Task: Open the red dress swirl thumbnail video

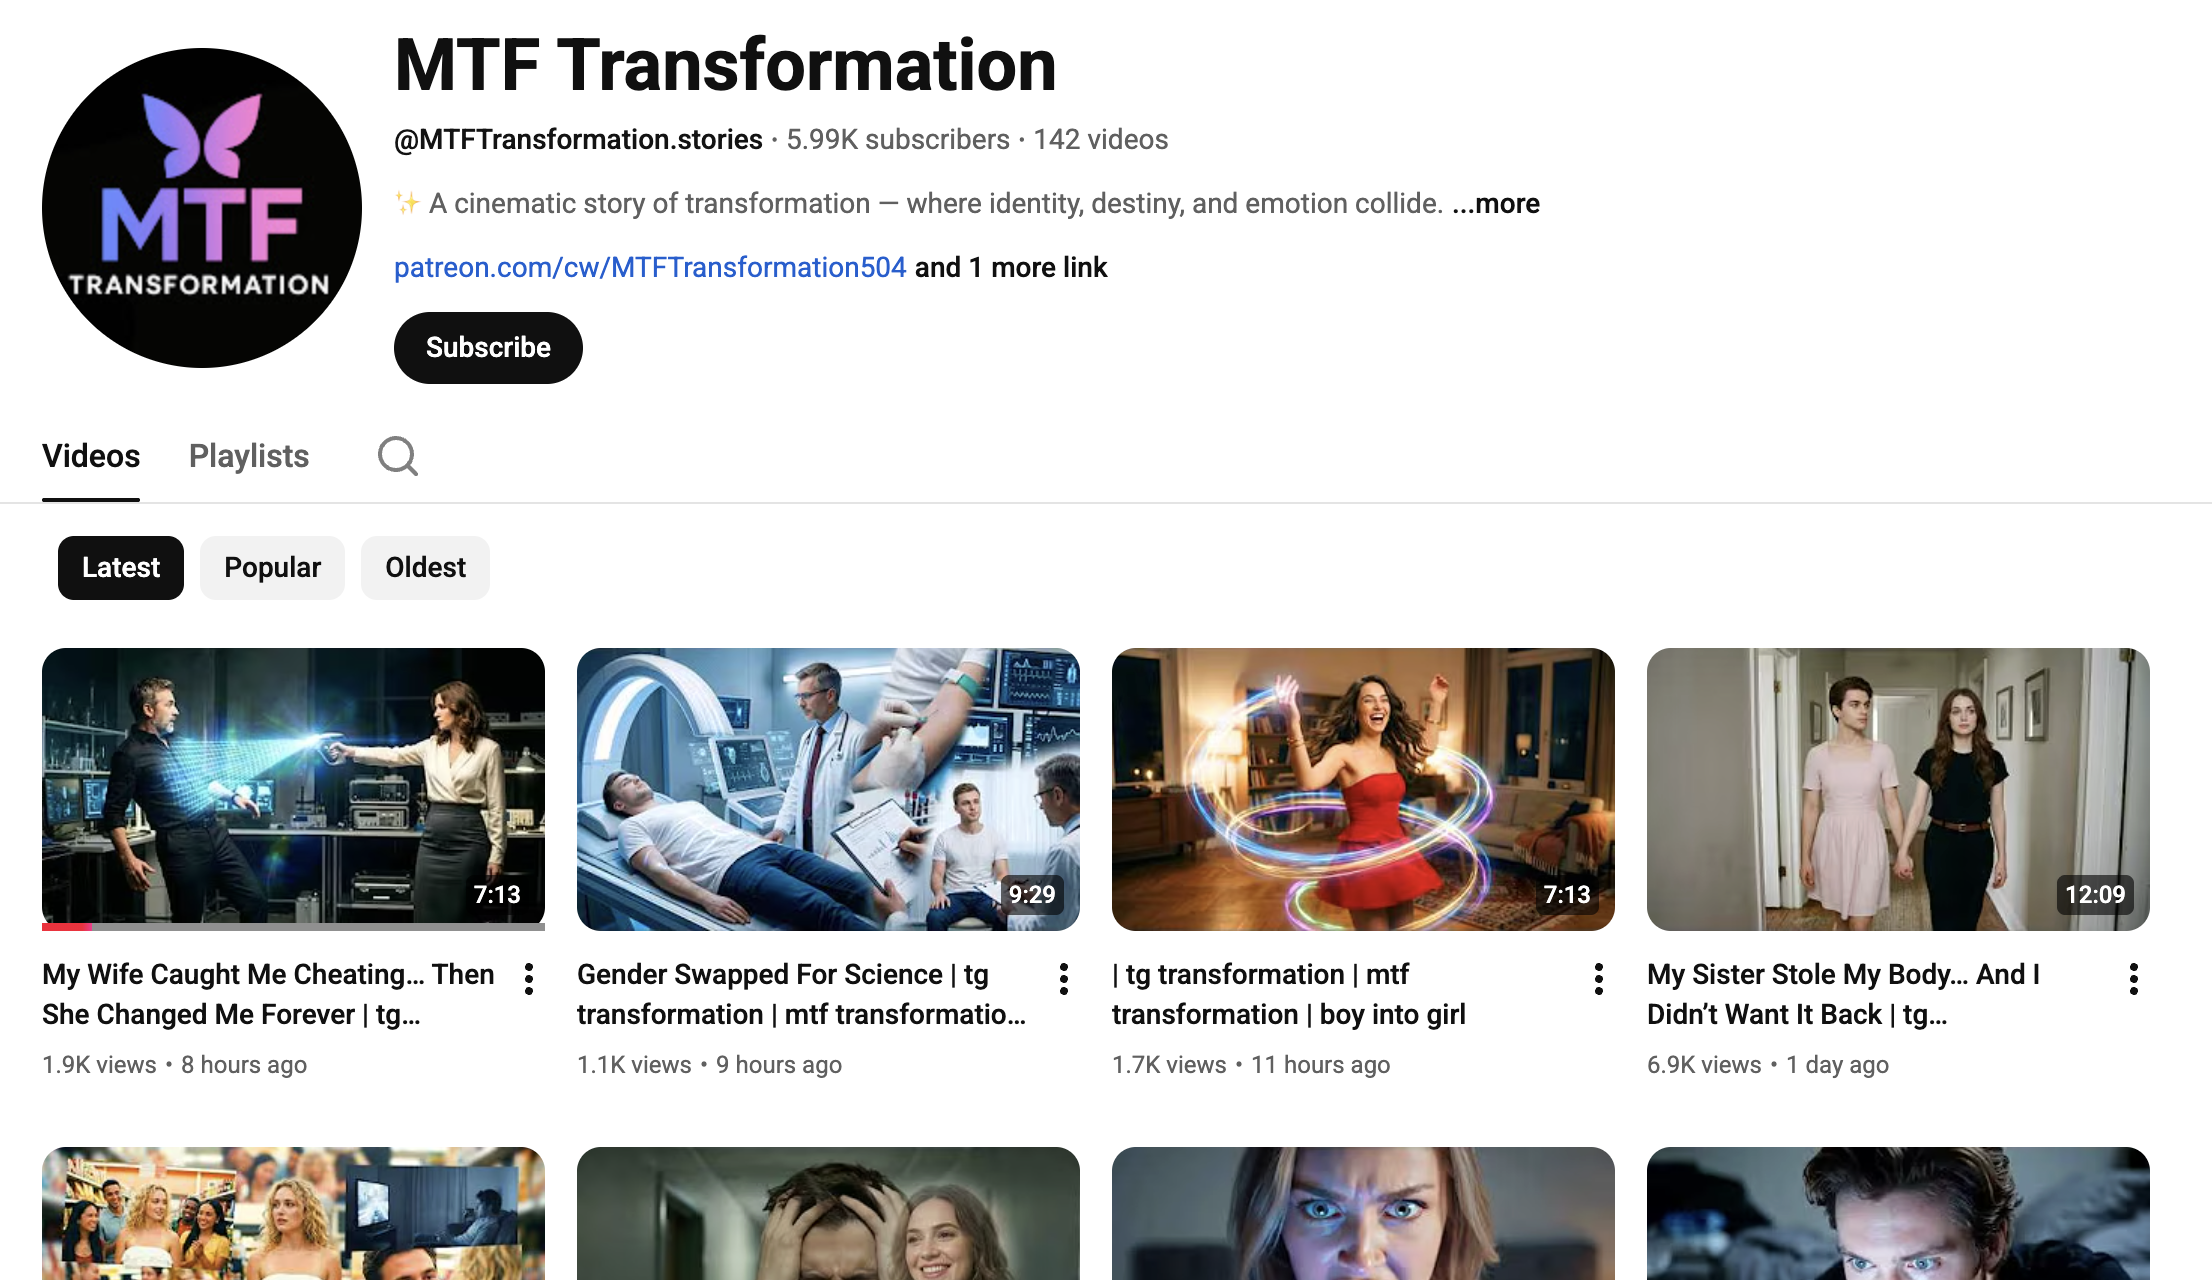Action: pyautogui.click(x=1363, y=788)
